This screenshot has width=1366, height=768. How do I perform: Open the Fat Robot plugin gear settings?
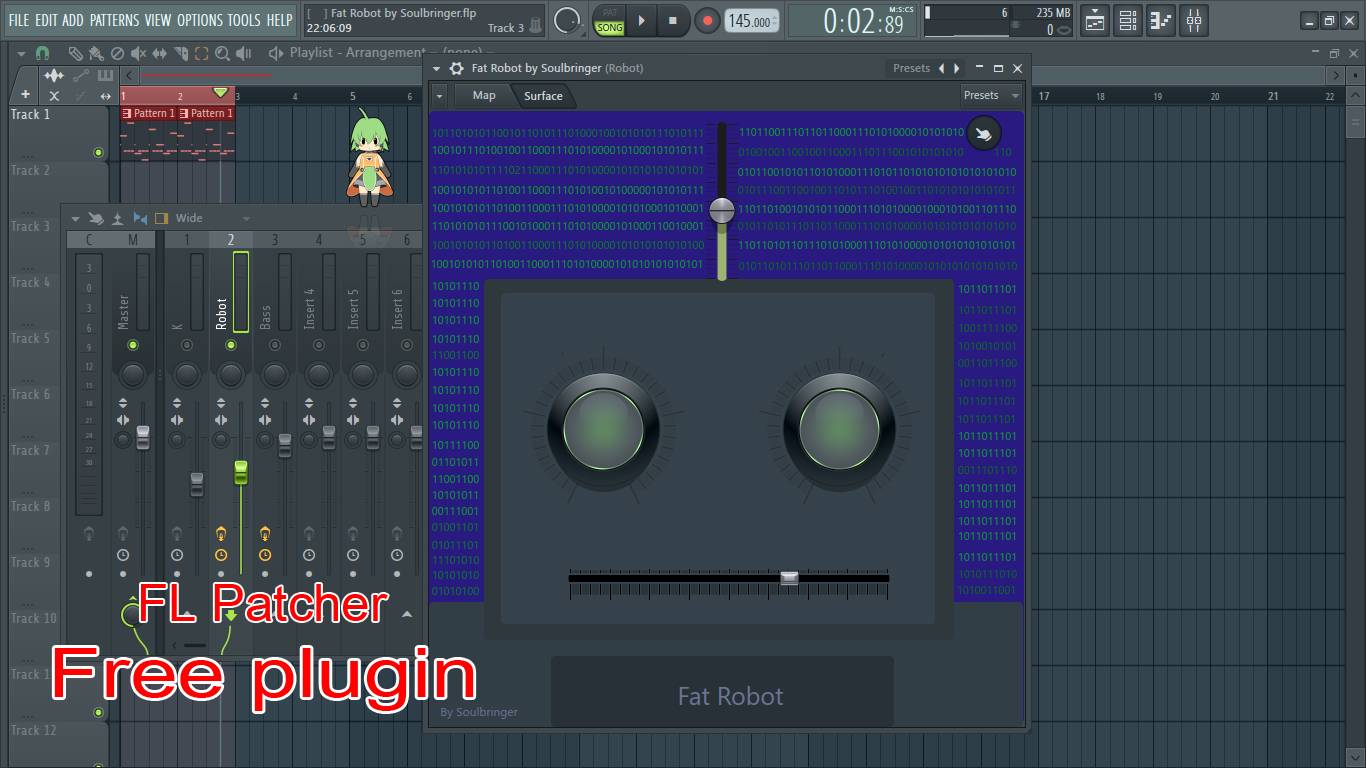point(456,68)
